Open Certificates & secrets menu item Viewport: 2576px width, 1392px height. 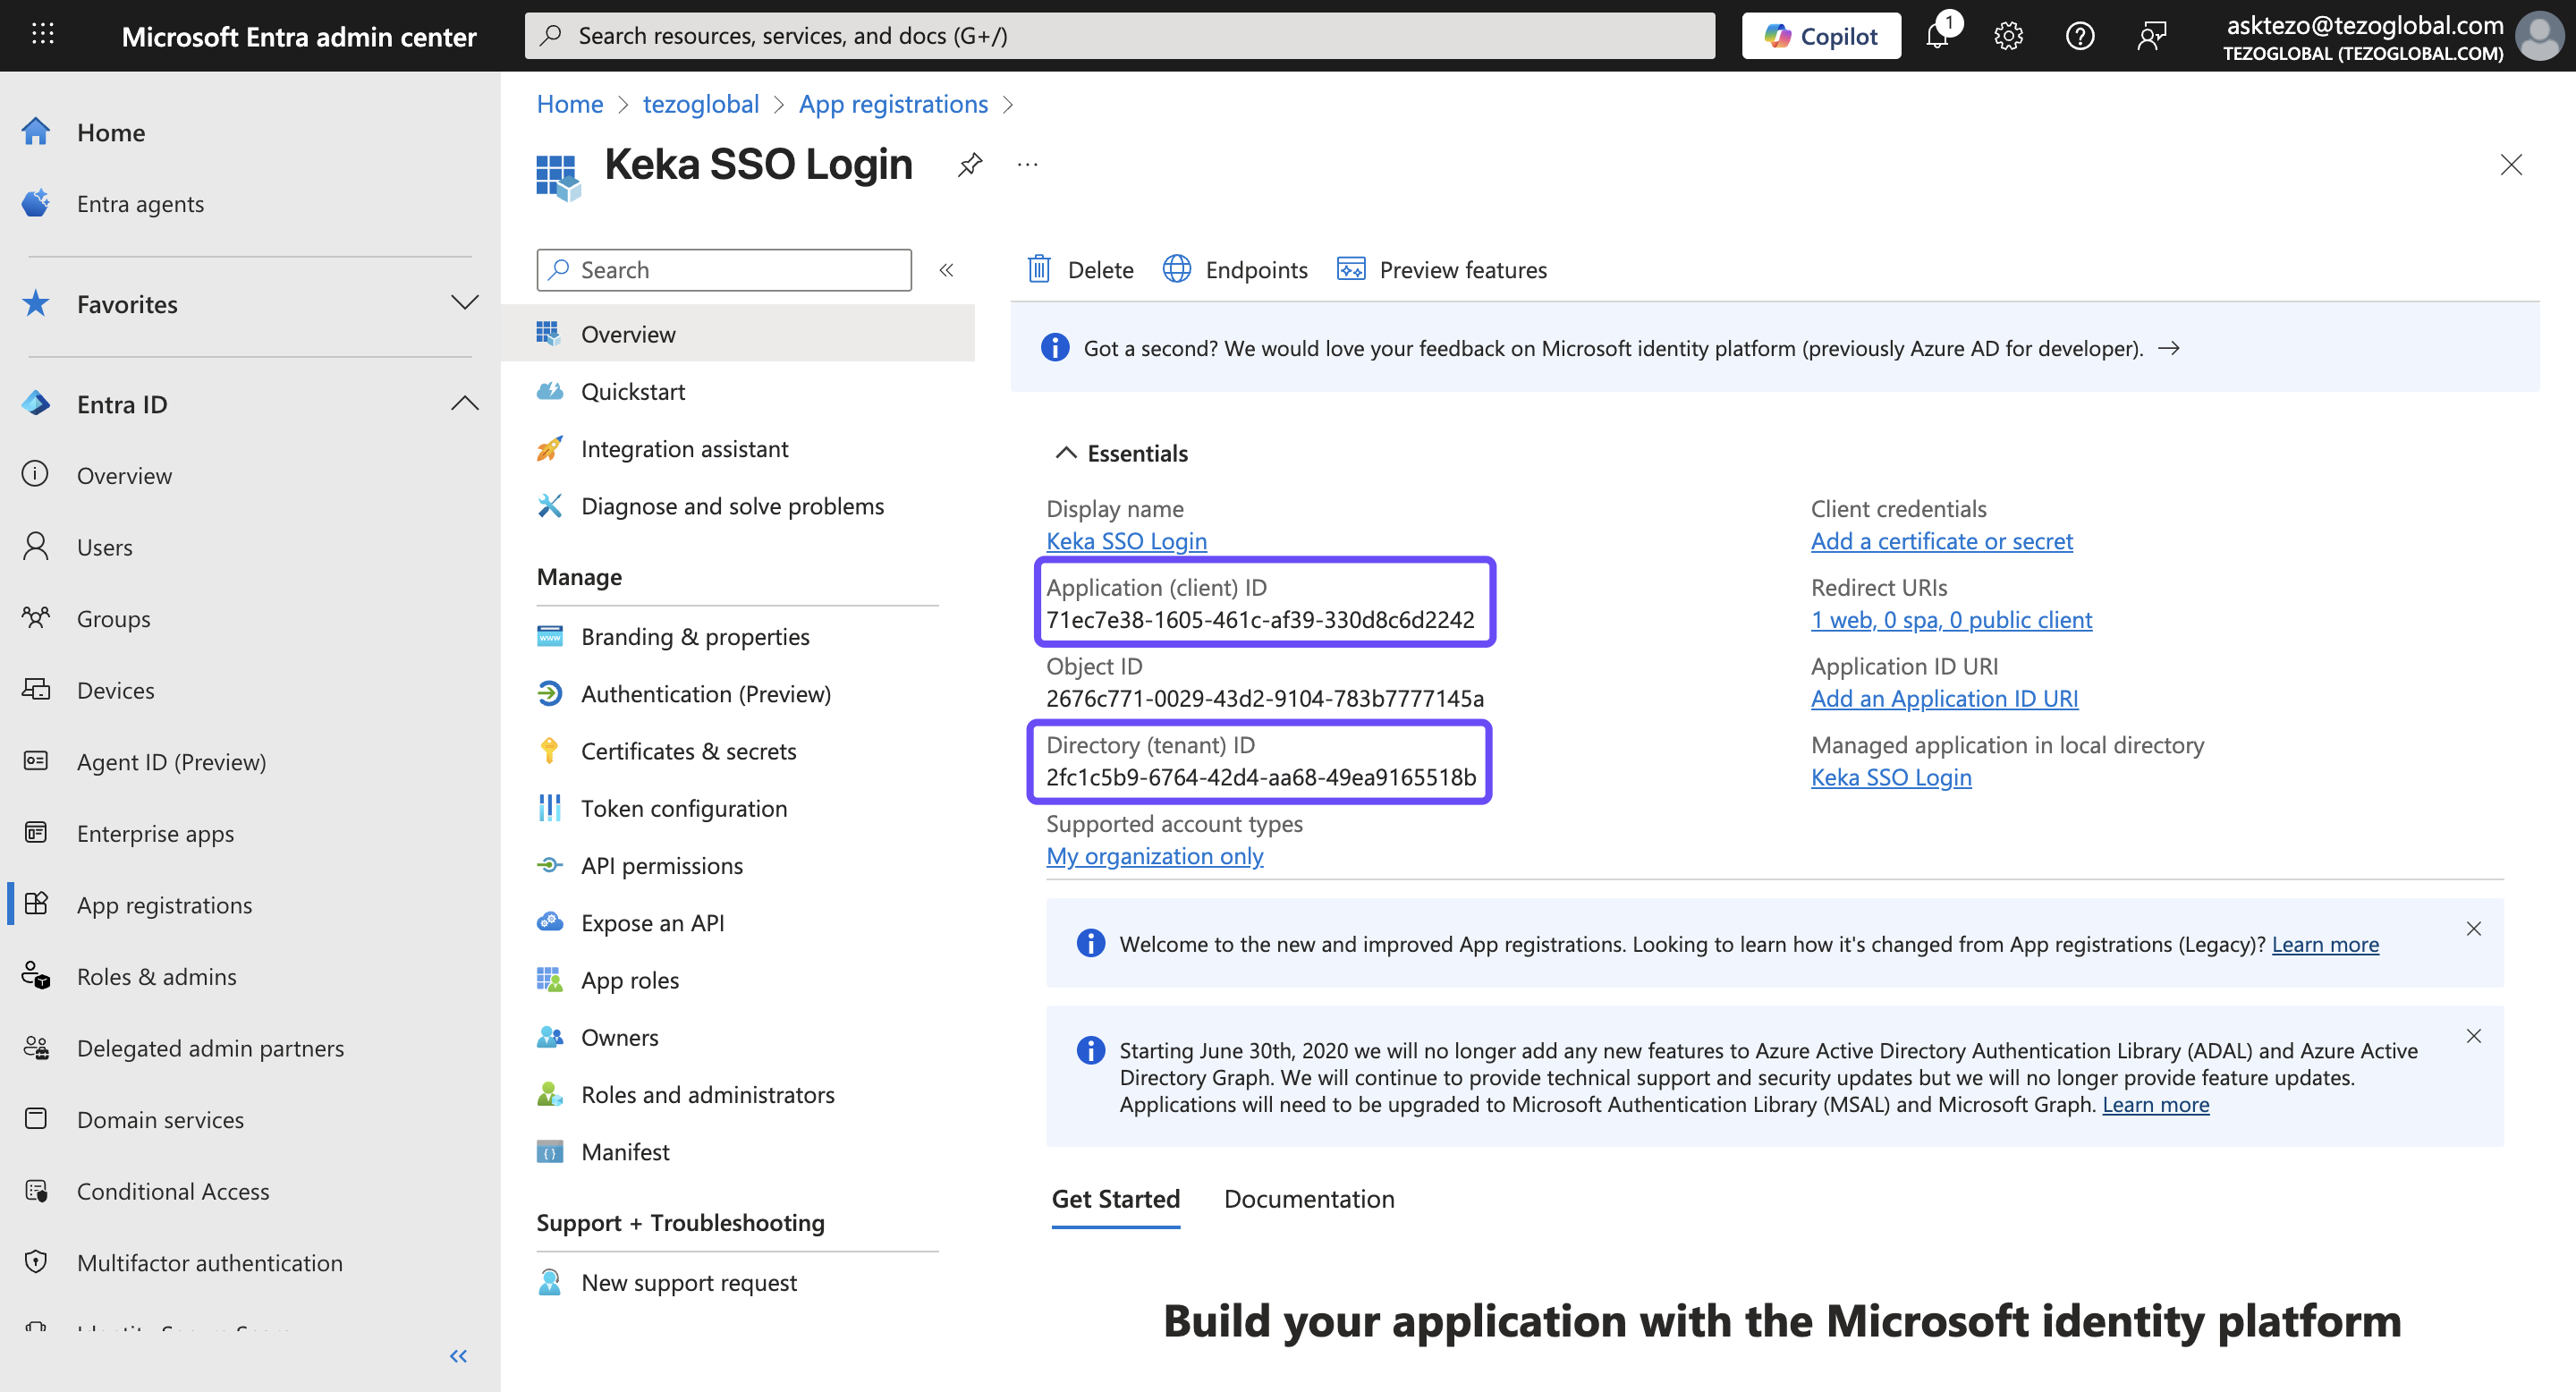click(x=688, y=751)
